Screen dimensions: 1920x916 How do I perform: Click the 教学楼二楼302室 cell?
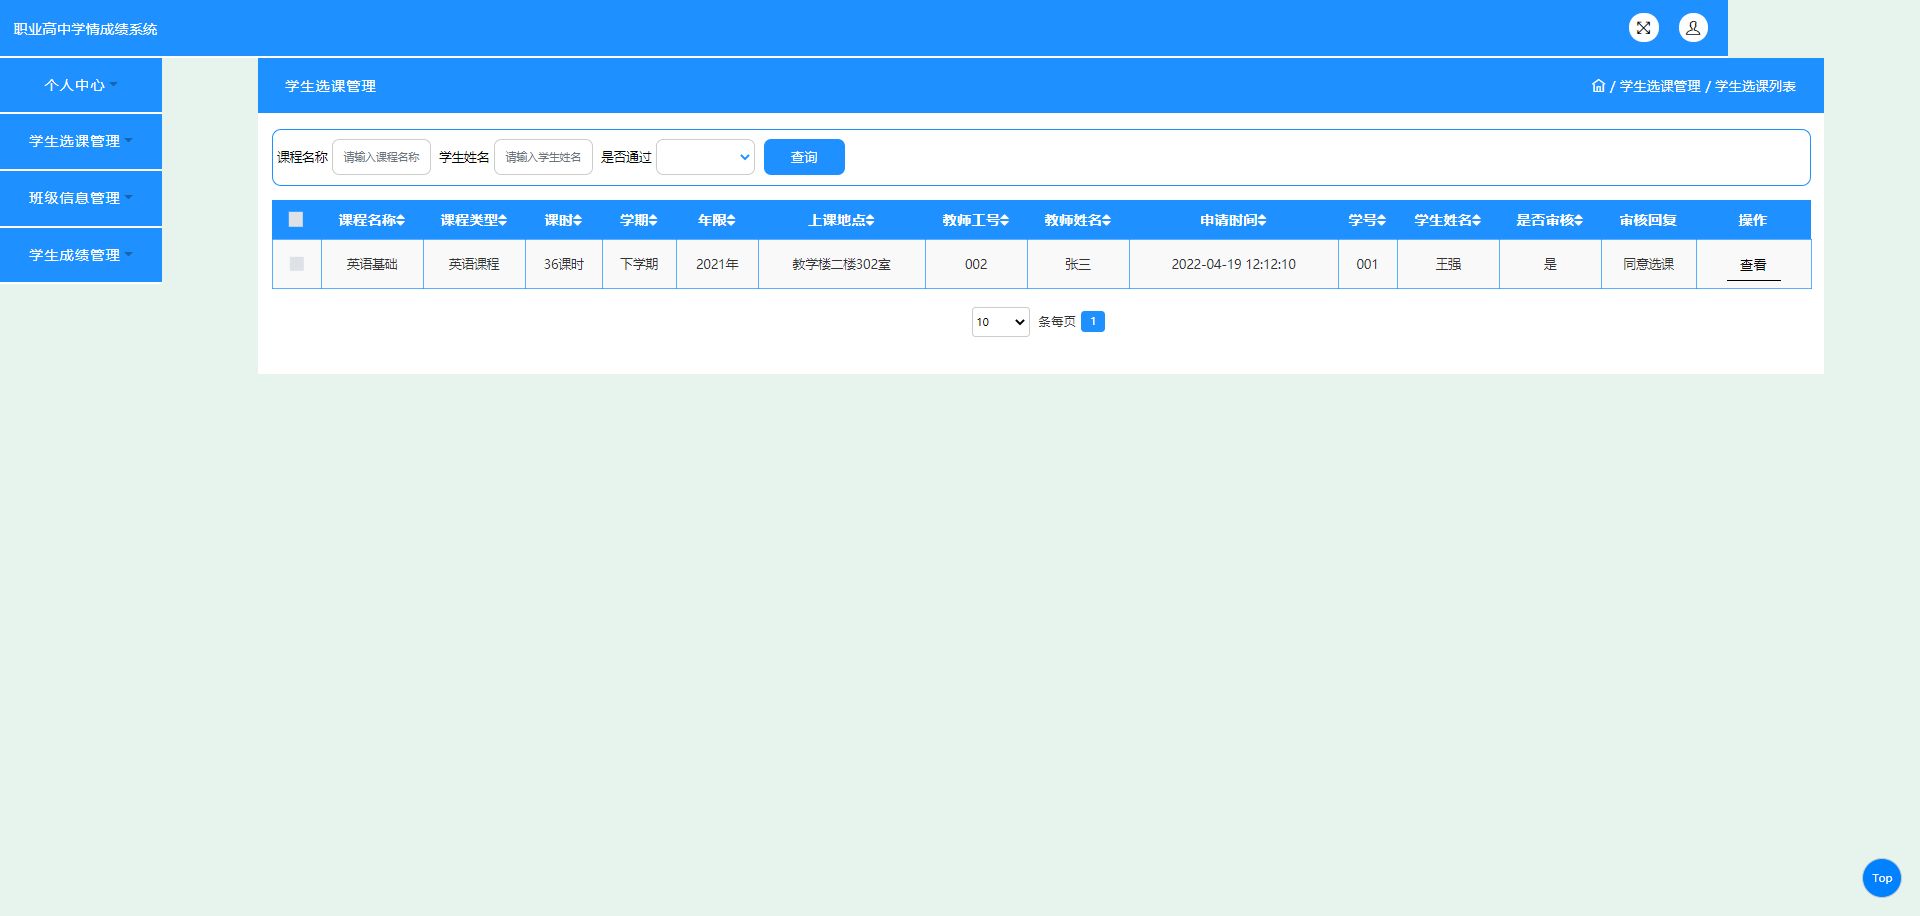click(x=841, y=264)
